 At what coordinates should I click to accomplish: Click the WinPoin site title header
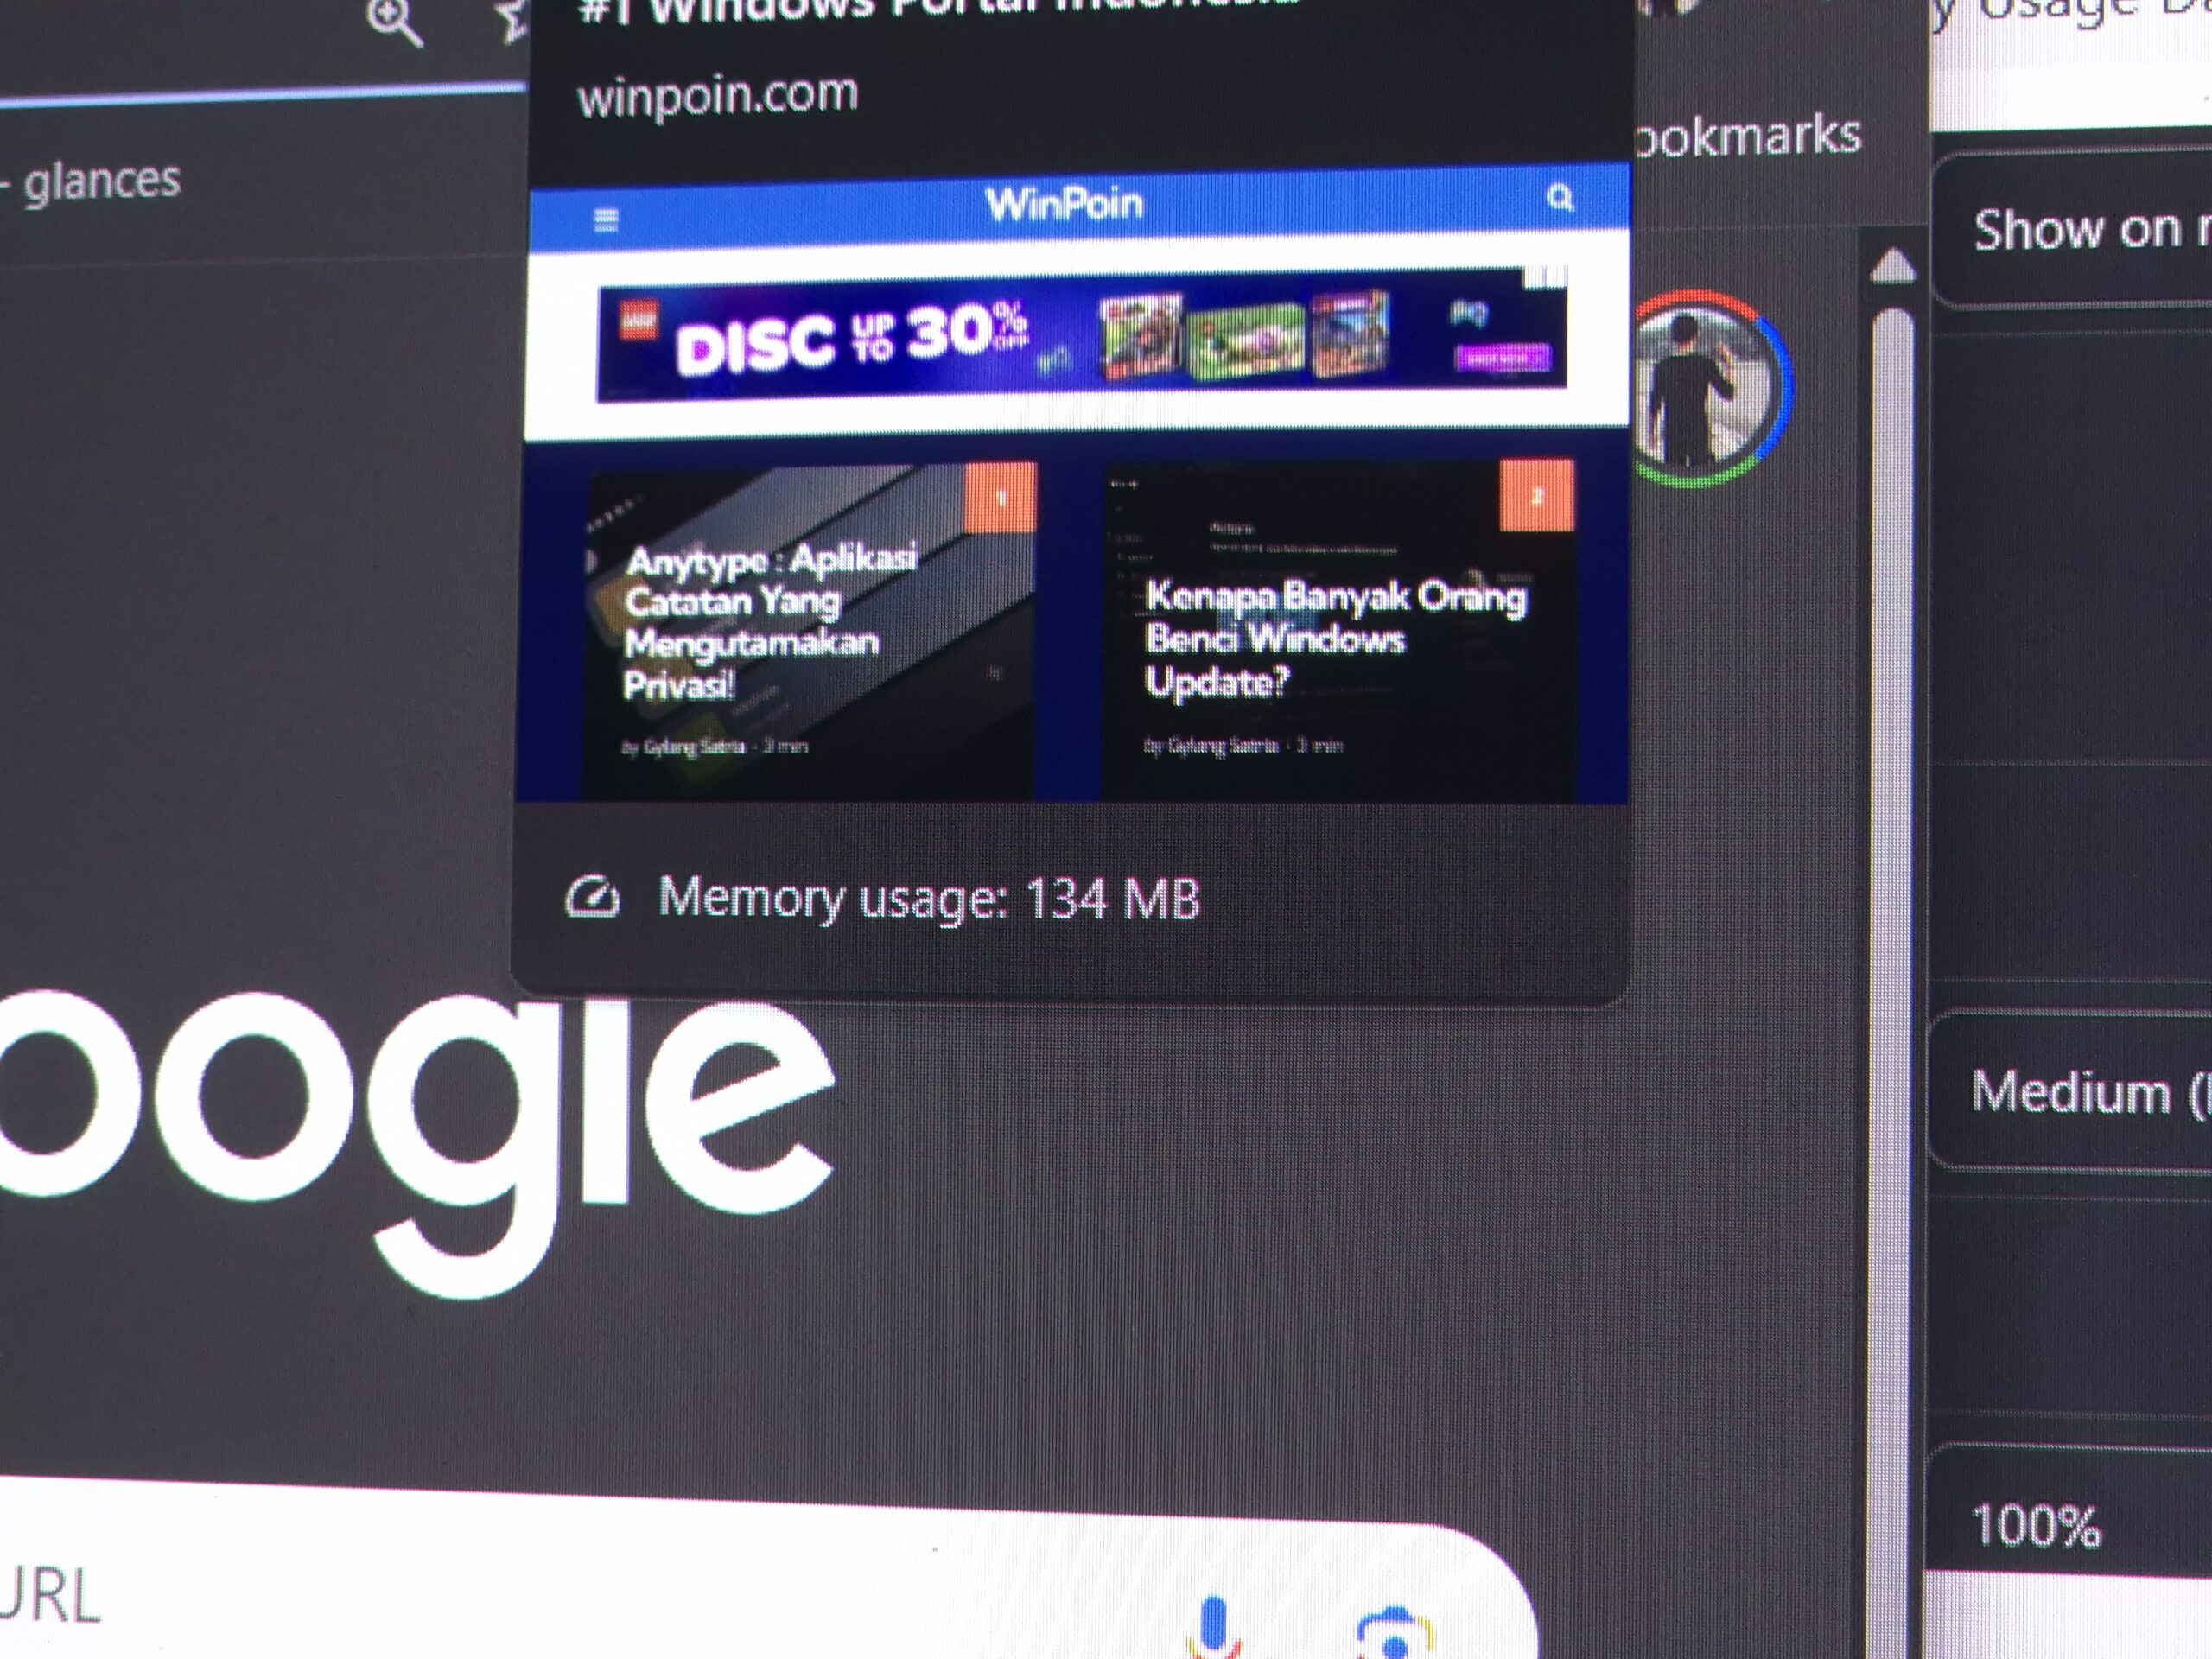click(1064, 204)
